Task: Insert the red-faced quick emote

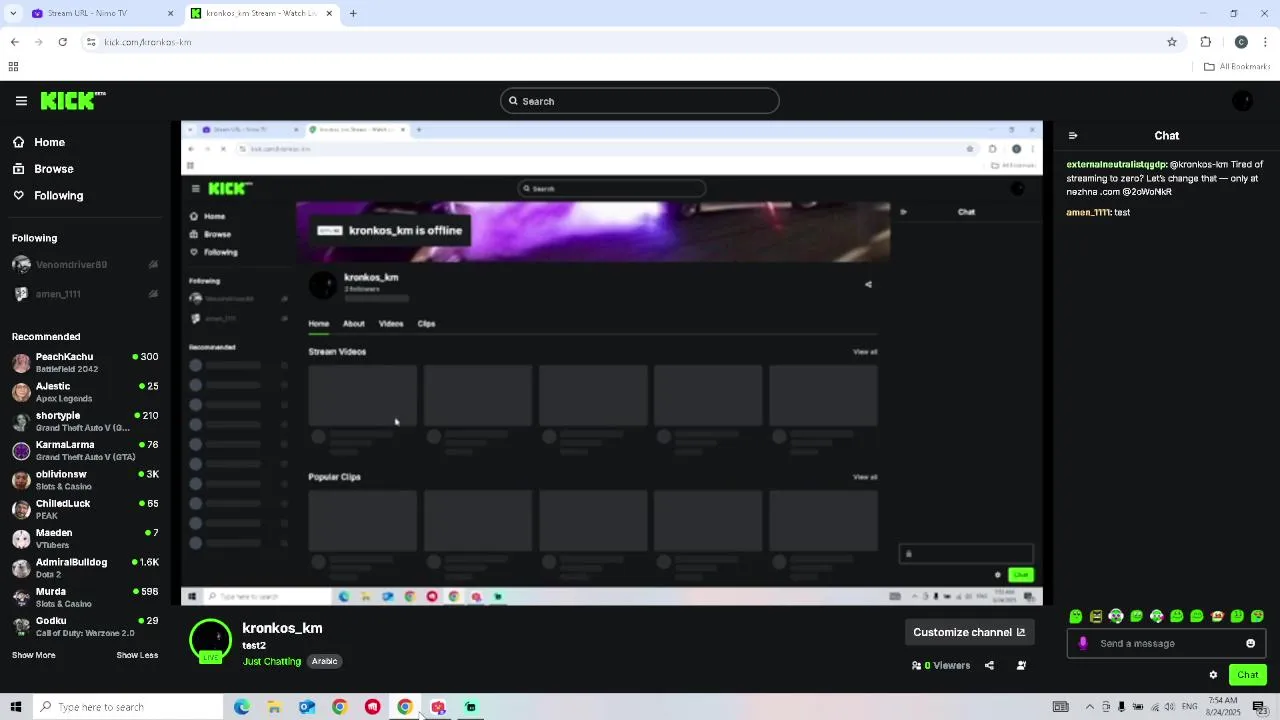Action: click(1217, 616)
